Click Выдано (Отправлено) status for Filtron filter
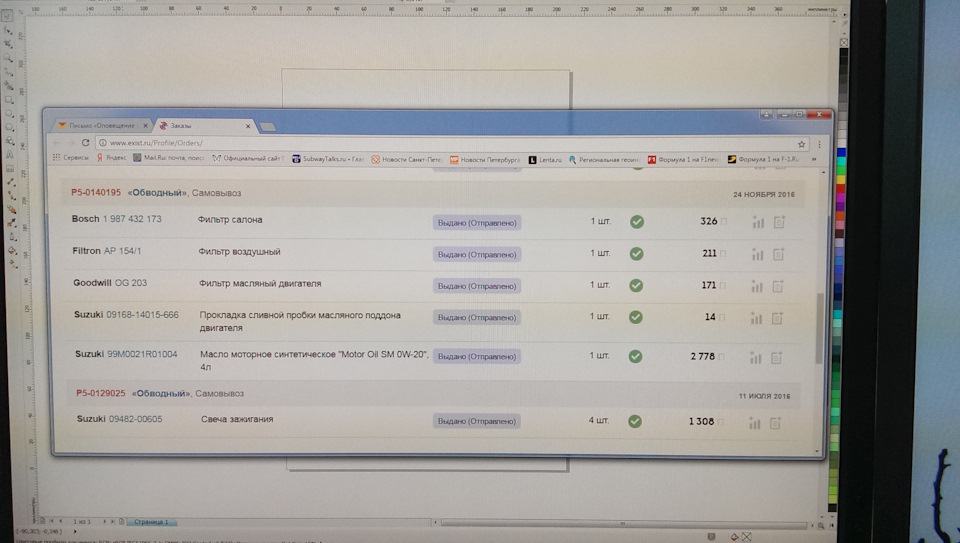The height and width of the screenshot is (543, 960). [477, 255]
